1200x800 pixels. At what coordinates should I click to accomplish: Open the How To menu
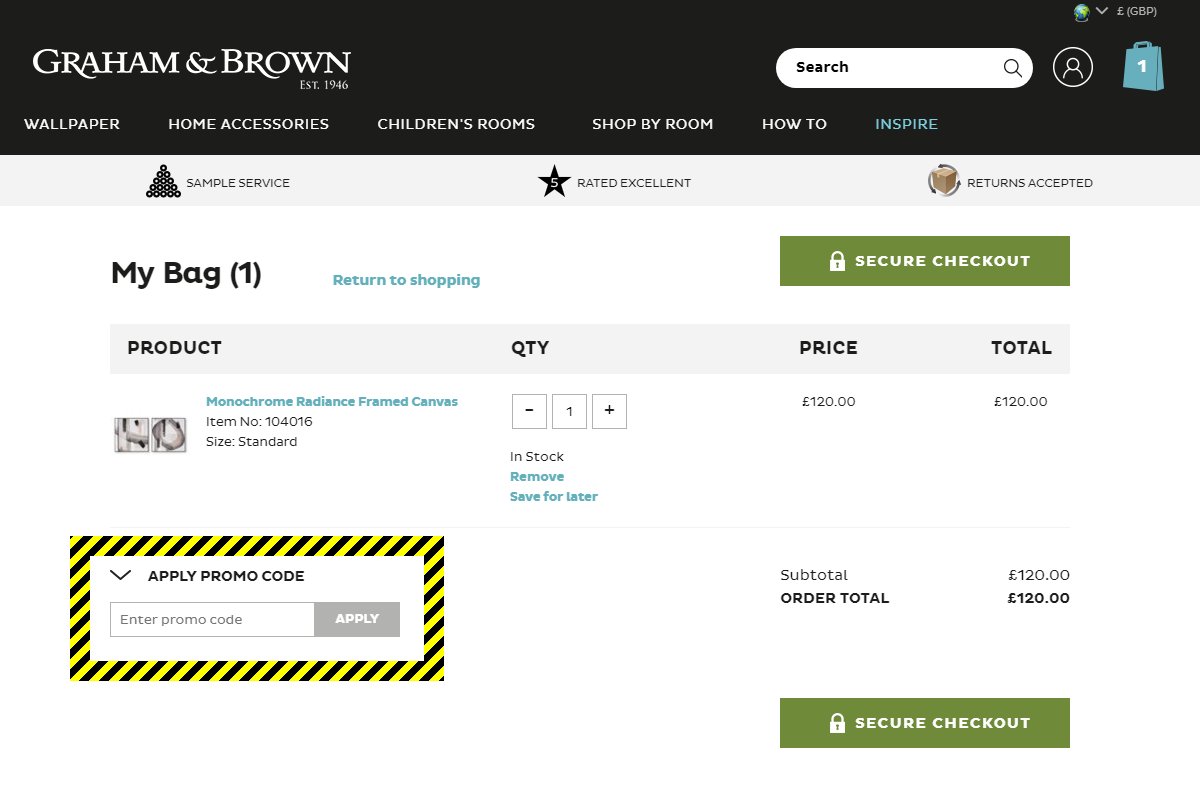(794, 124)
